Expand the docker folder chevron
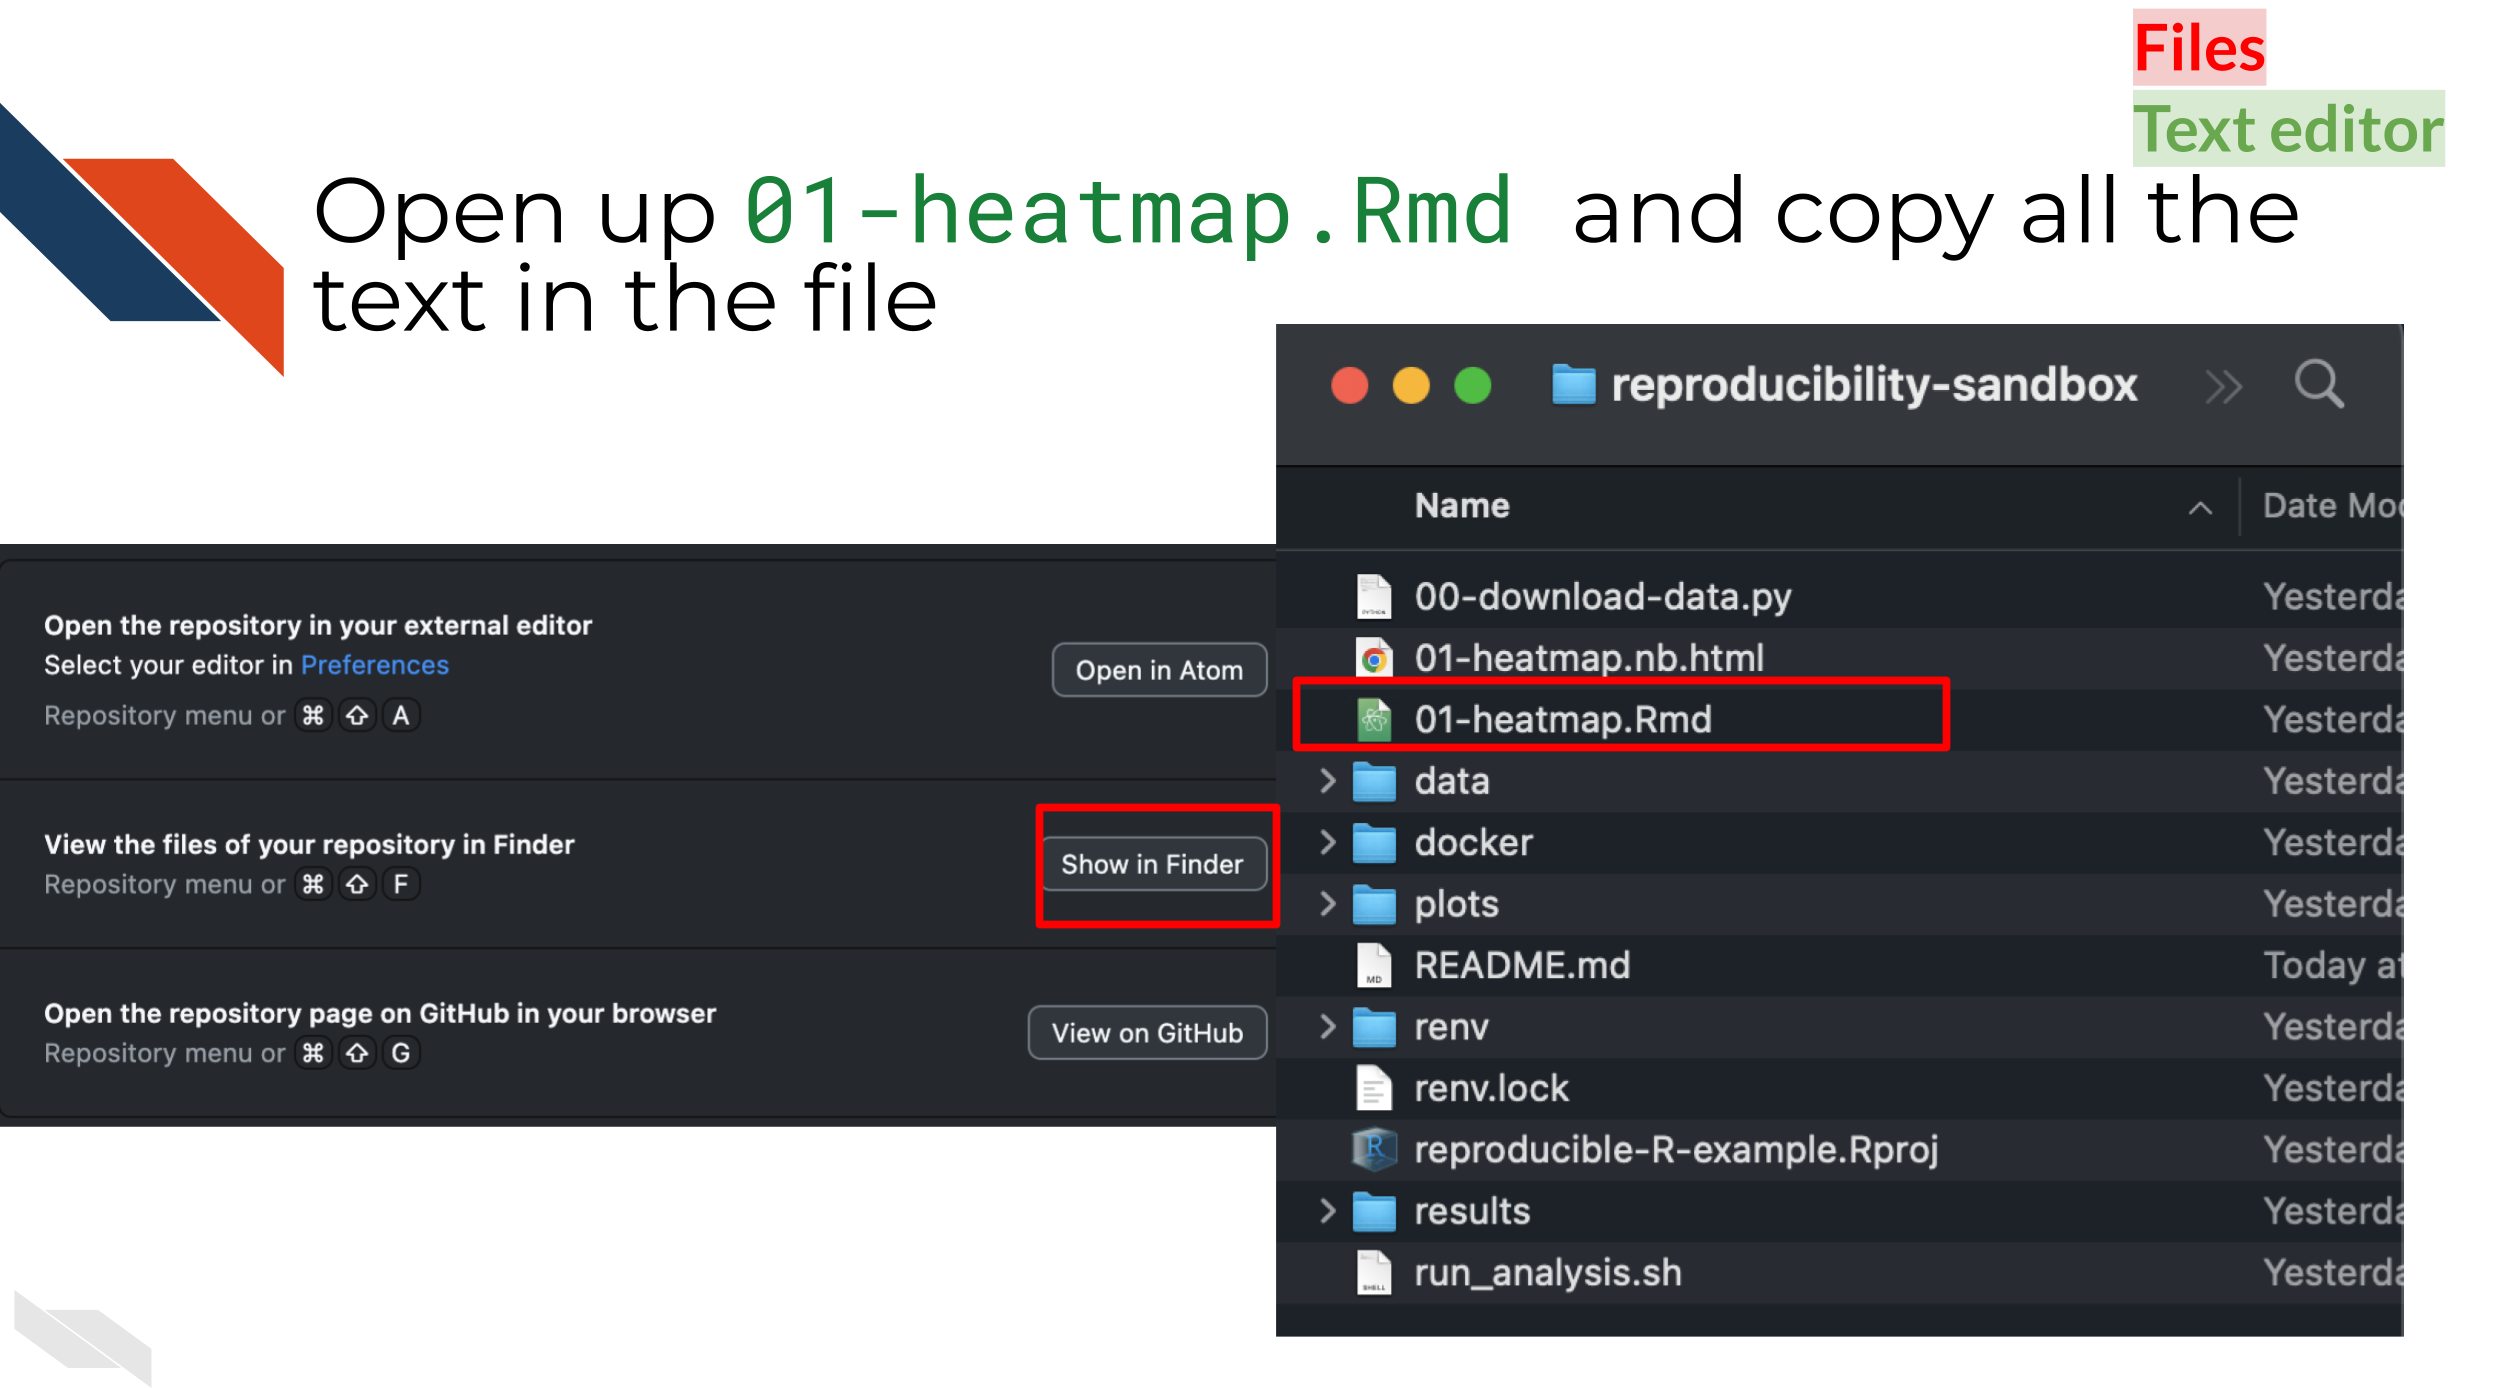 click(1327, 842)
